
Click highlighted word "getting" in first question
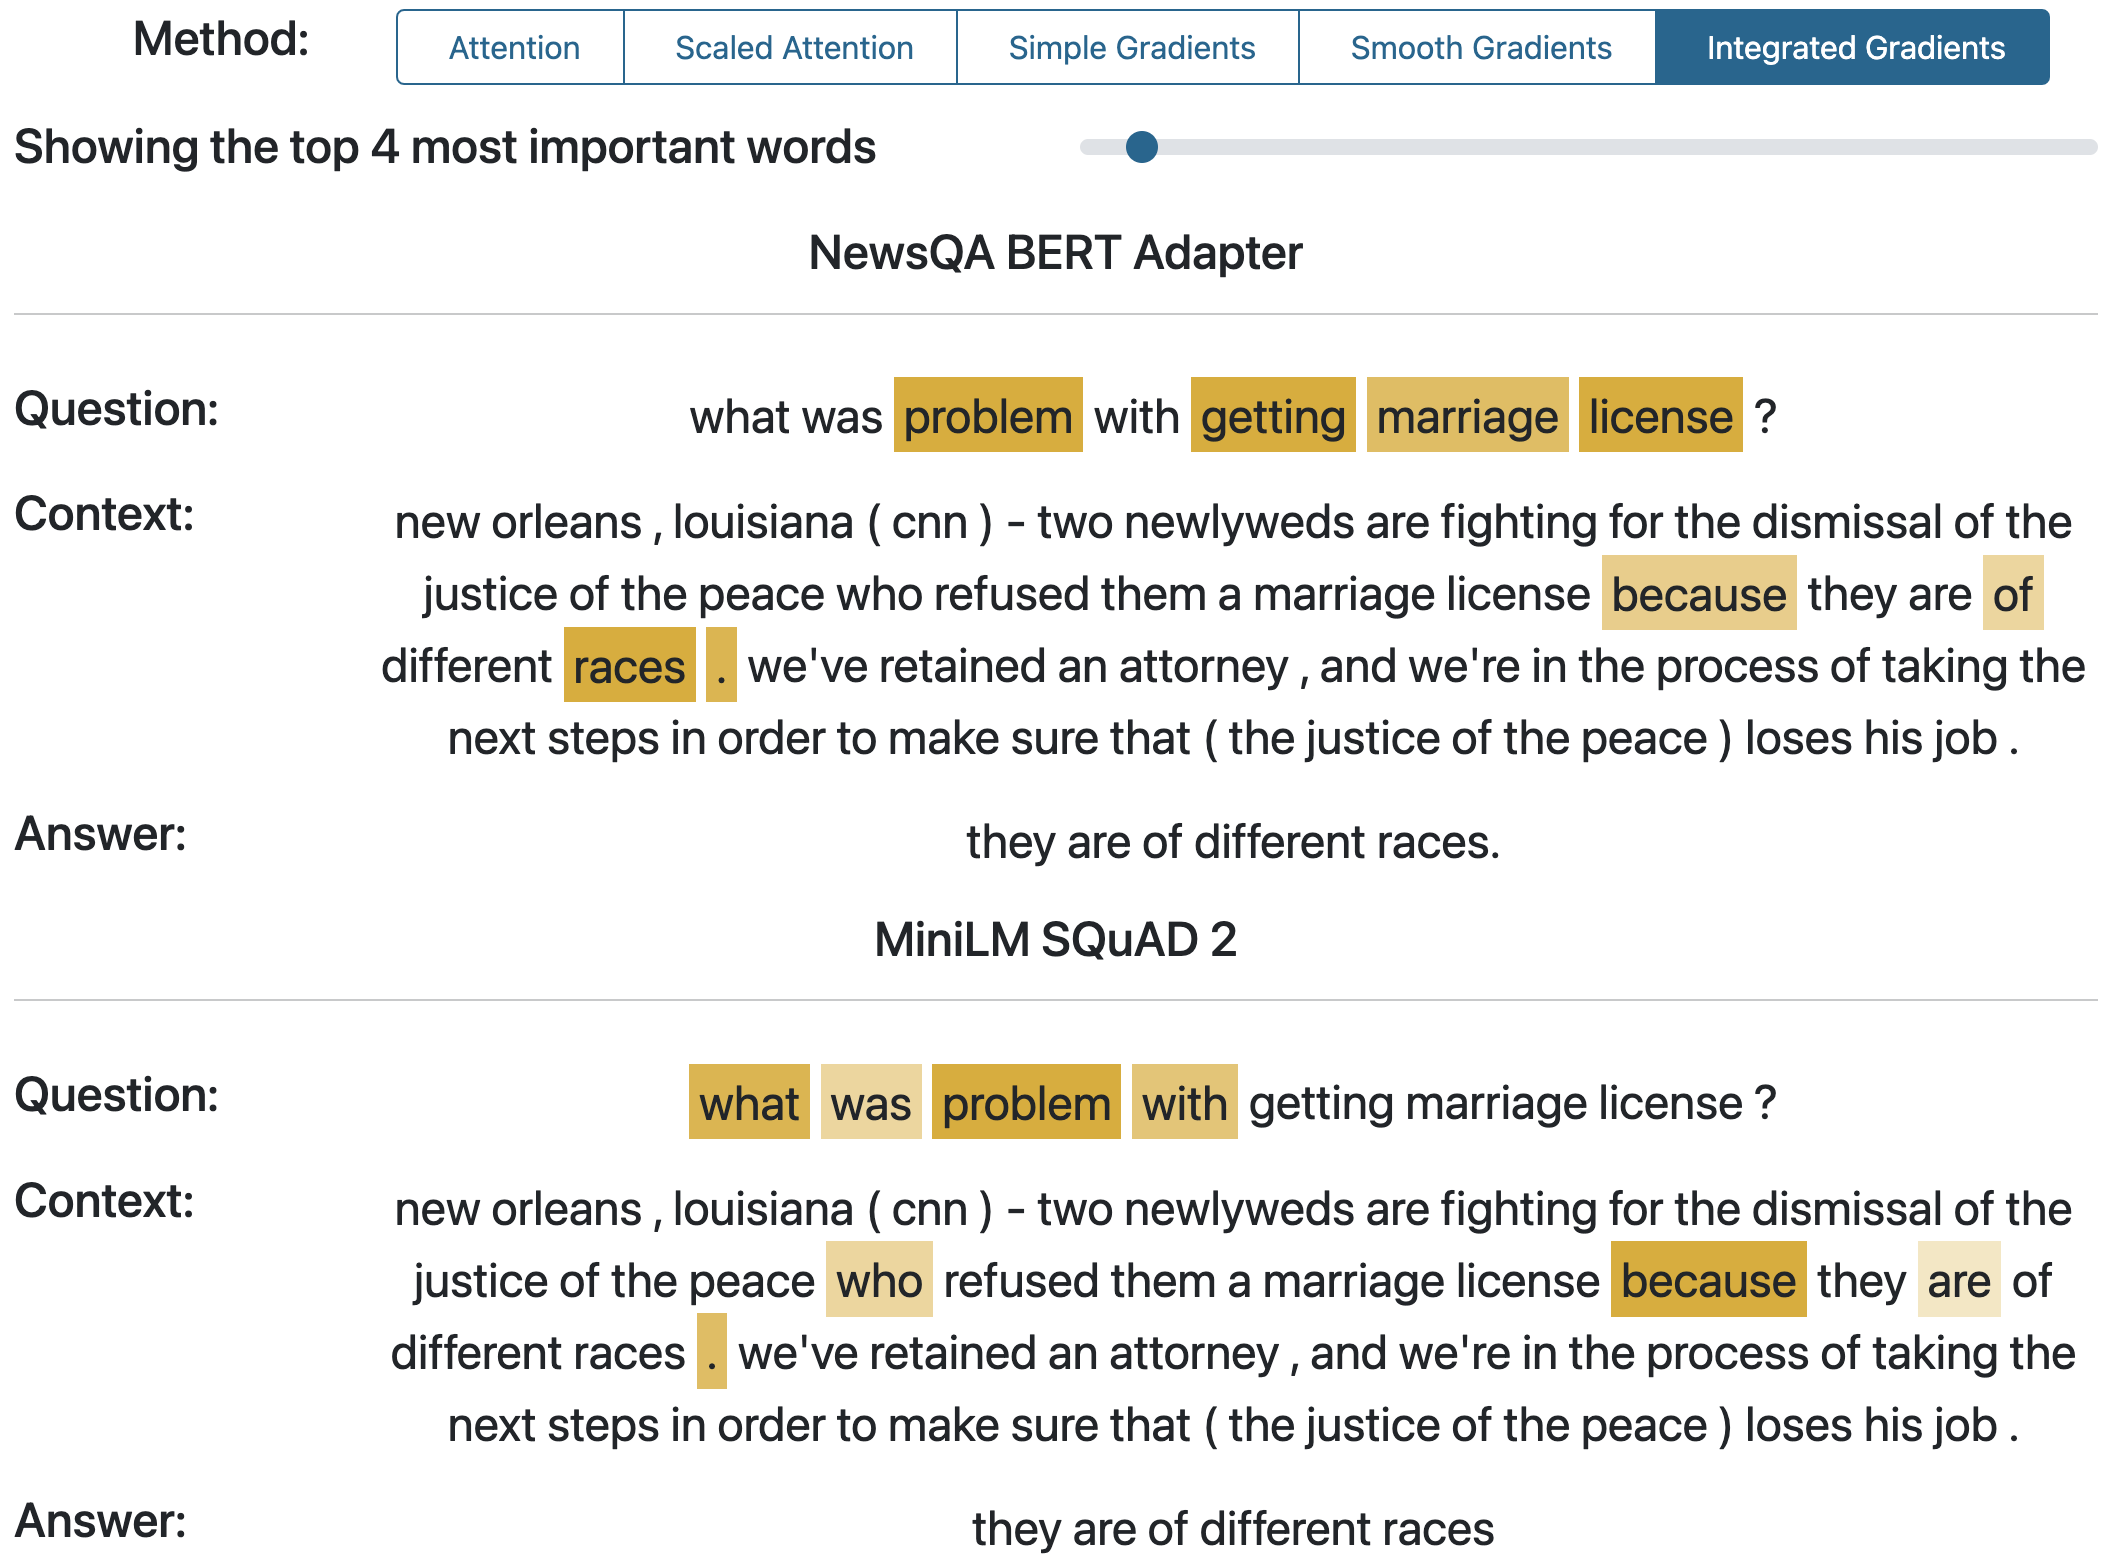coord(1273,416)
